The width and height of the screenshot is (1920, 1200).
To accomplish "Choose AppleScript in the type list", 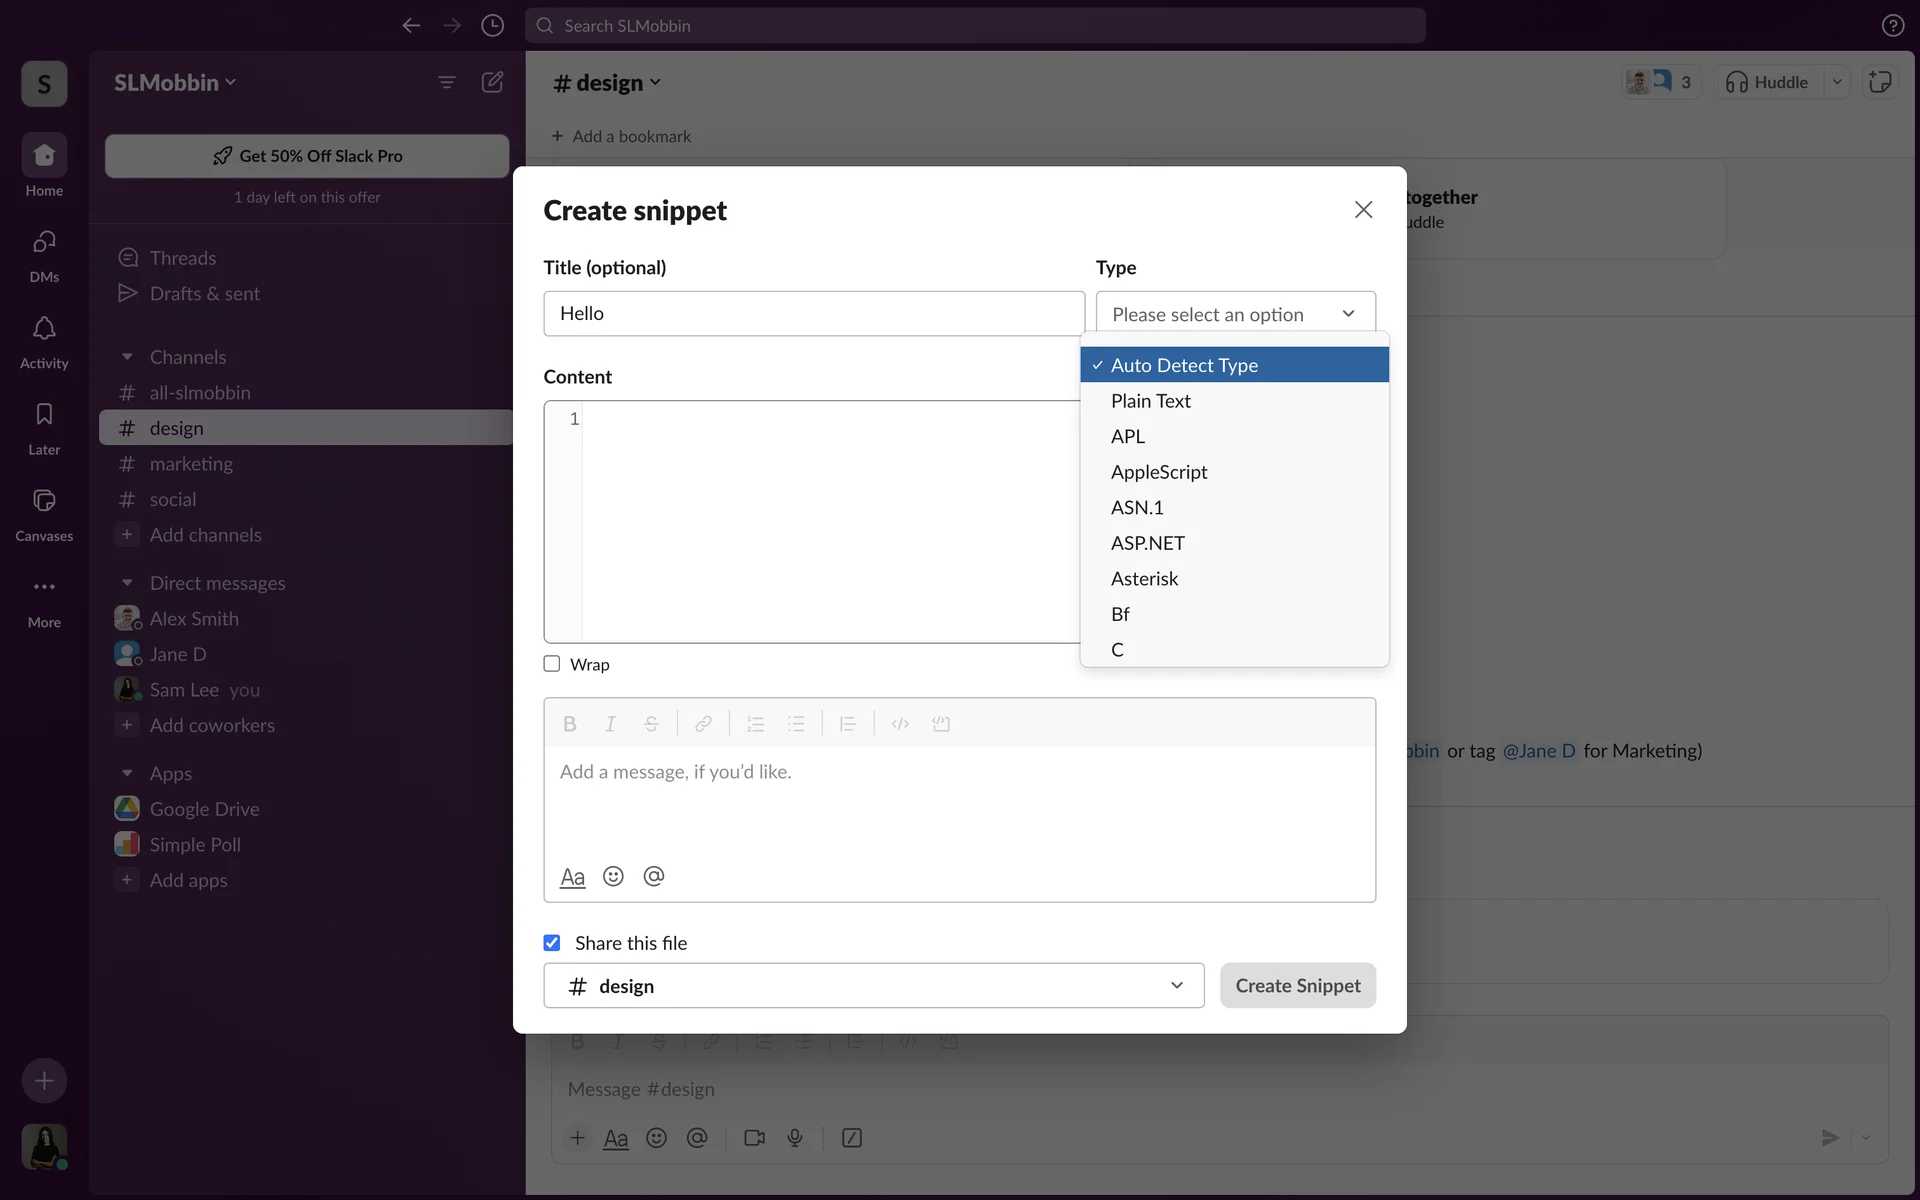I will [1159, 472].
